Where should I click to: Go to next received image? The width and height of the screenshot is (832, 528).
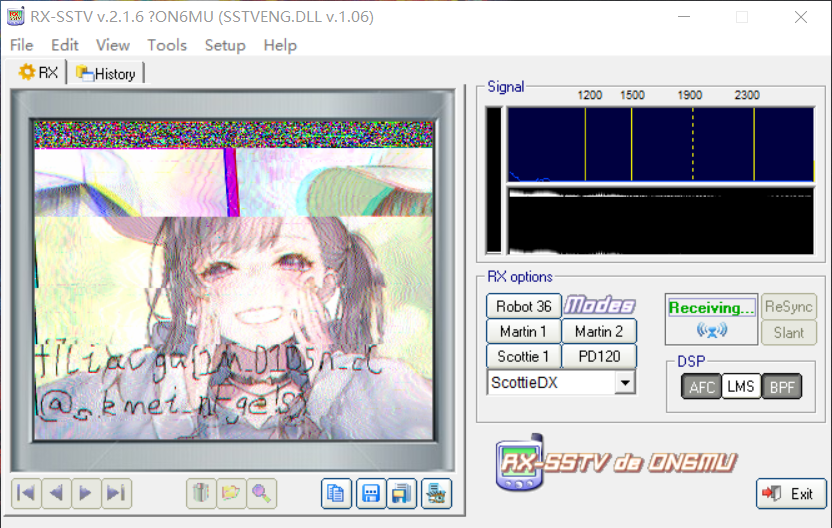(x=86, y=493)
